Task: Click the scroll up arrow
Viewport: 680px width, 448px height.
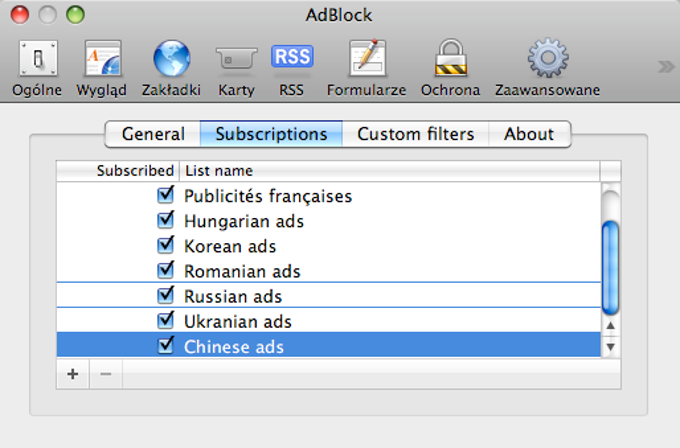Action: tap(611, 325)
